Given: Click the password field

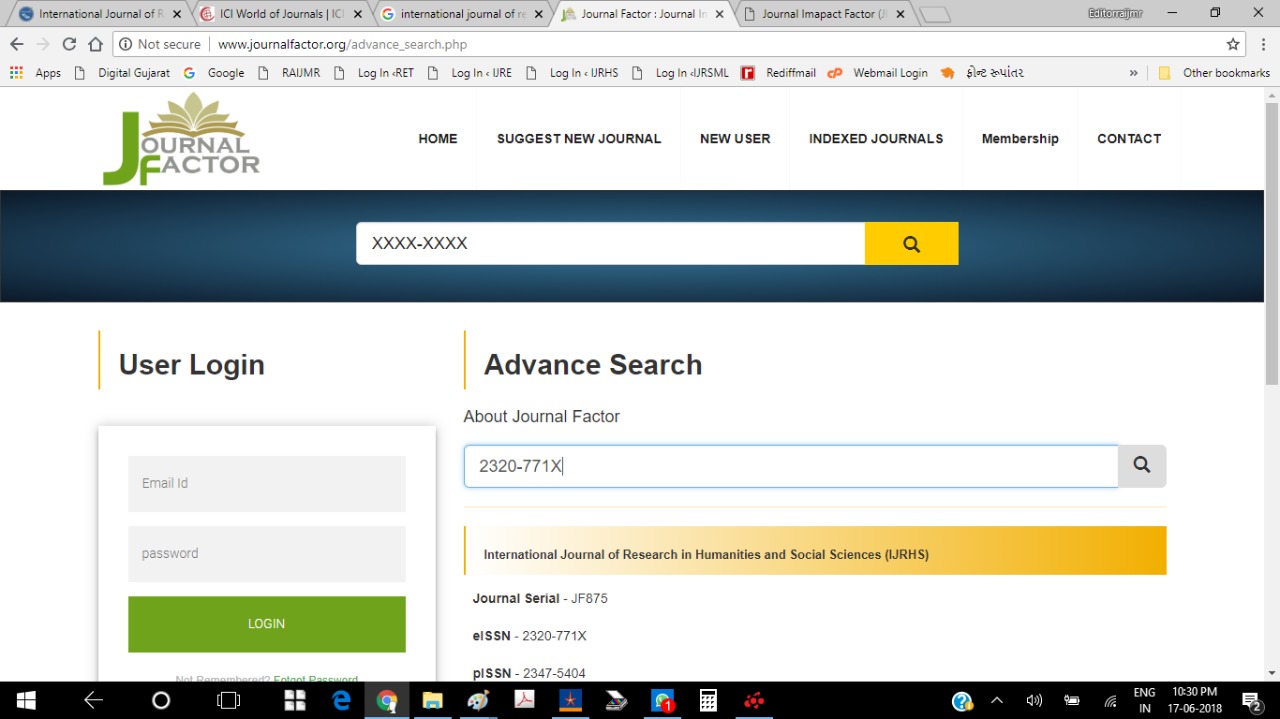Looking at the screenshot, I should (267, 554).
